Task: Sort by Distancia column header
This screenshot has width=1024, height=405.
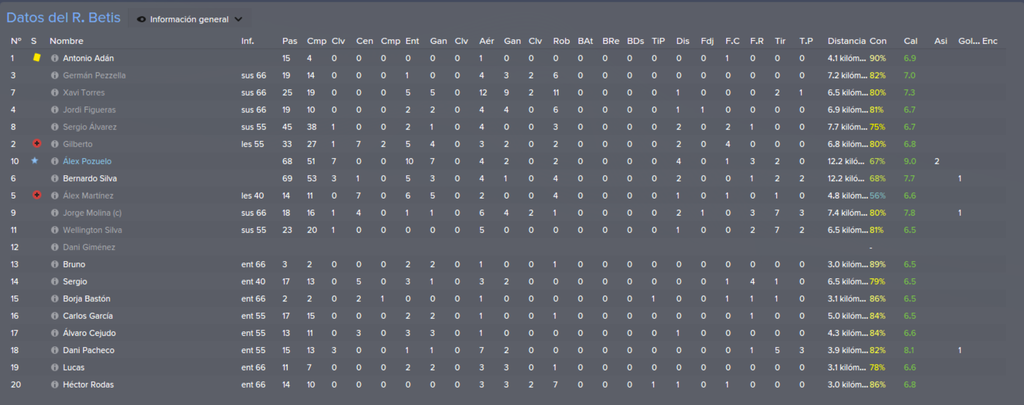Action: pyautogui.click(x=846, y=40)
